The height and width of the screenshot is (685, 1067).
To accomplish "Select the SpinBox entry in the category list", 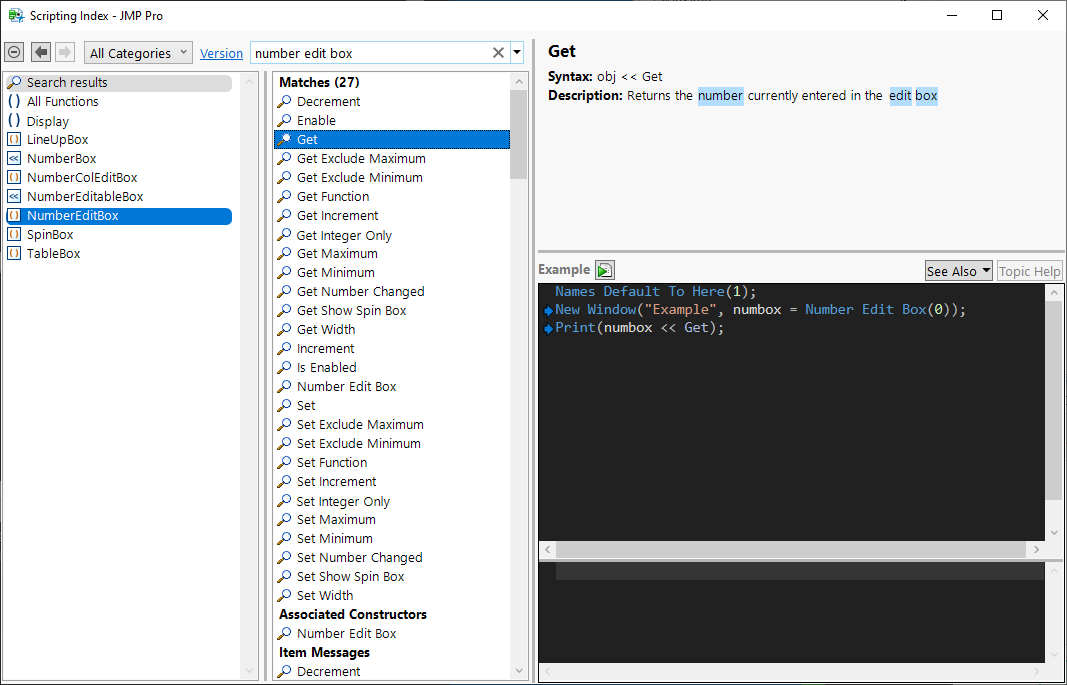I will 50,235.
